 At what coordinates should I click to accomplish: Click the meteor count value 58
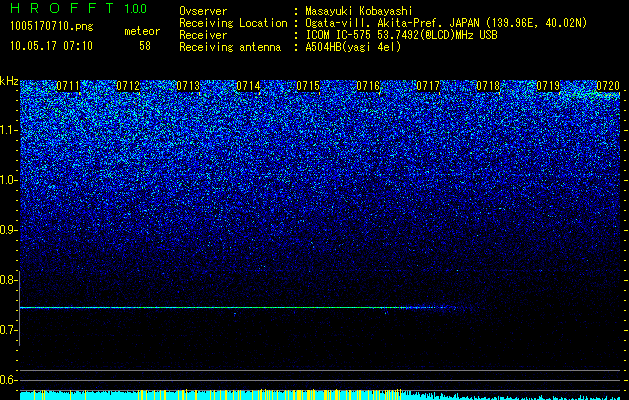click(x=145, y=46)
